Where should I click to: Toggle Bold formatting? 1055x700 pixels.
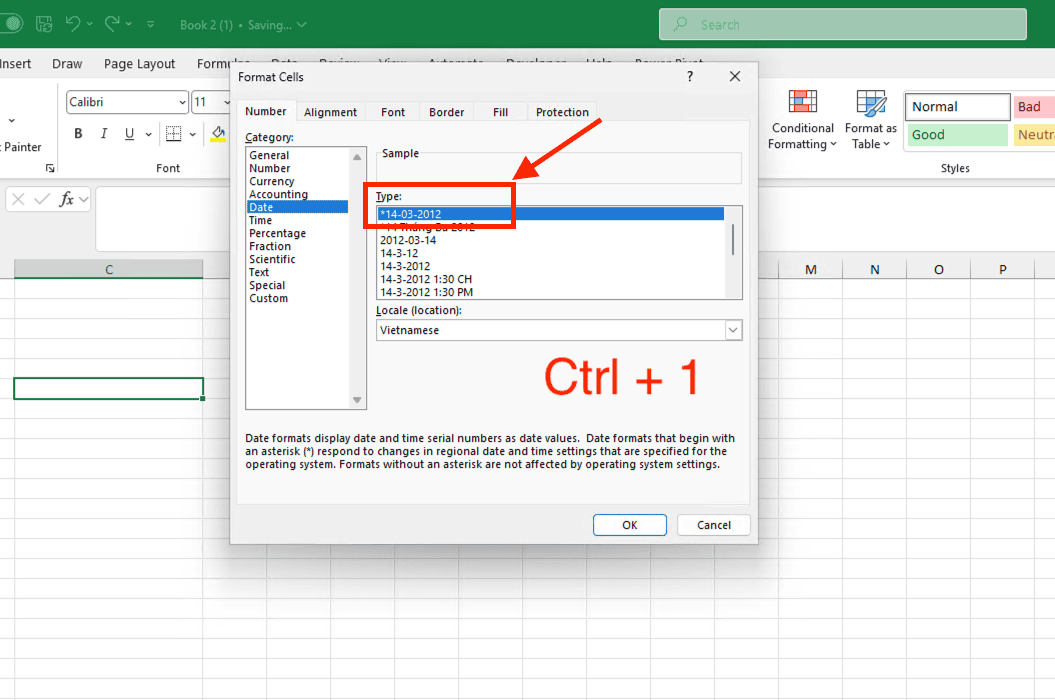(78, 133)
